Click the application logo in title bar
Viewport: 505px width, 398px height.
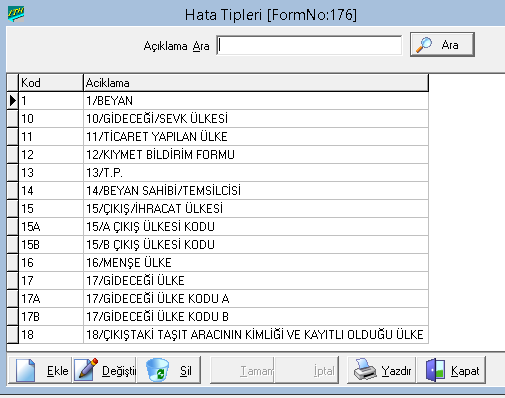point(16,14)
